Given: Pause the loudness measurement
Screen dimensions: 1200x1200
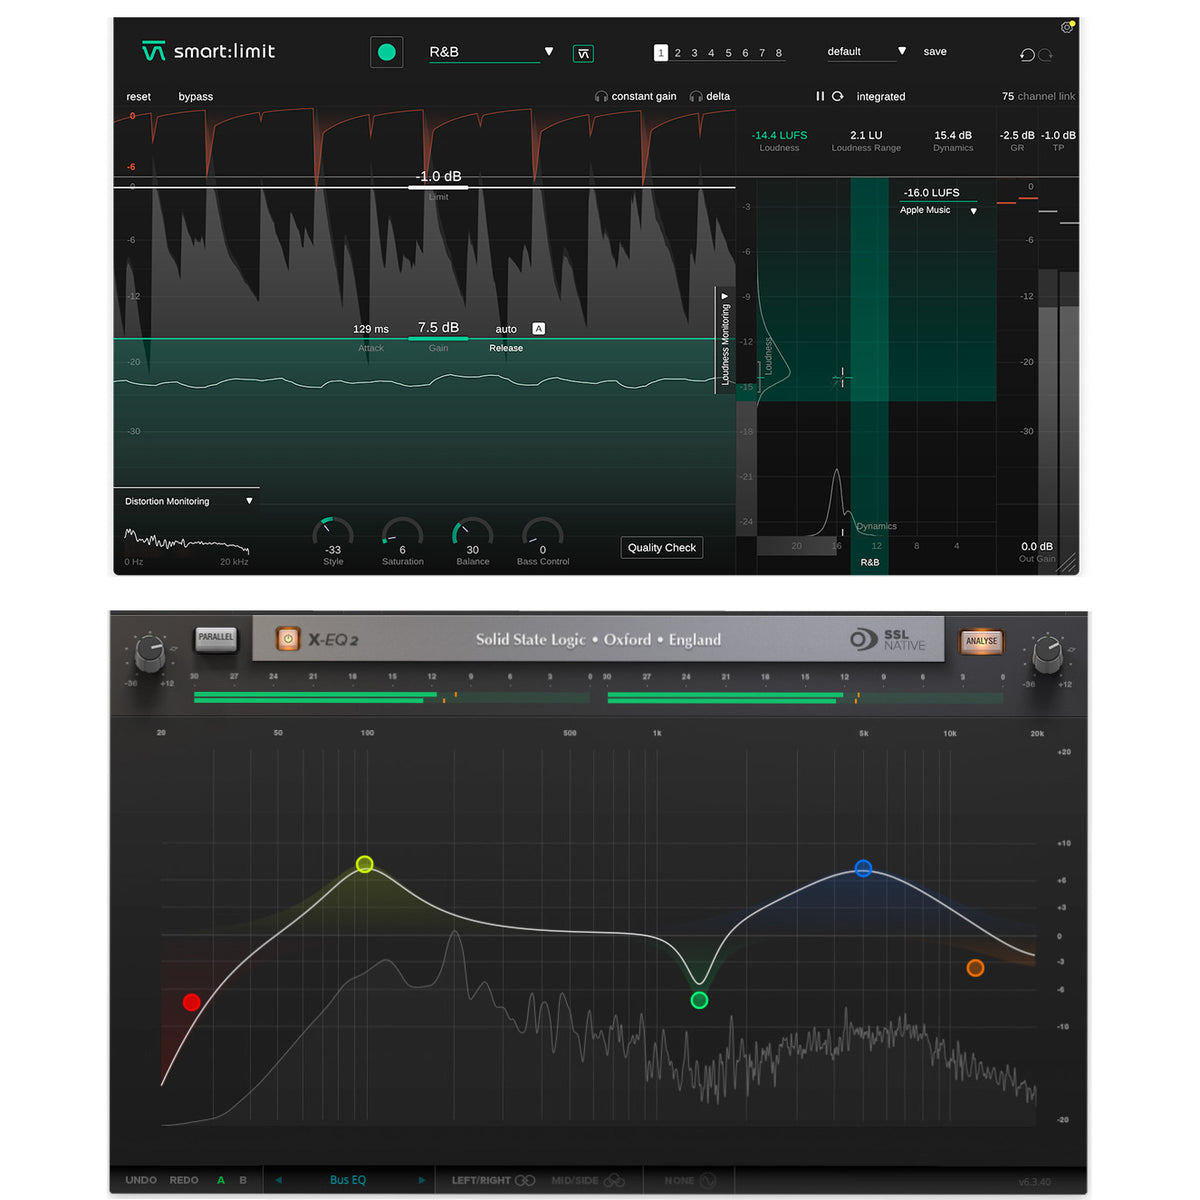Looking at the screenshot, I should 820,96.
